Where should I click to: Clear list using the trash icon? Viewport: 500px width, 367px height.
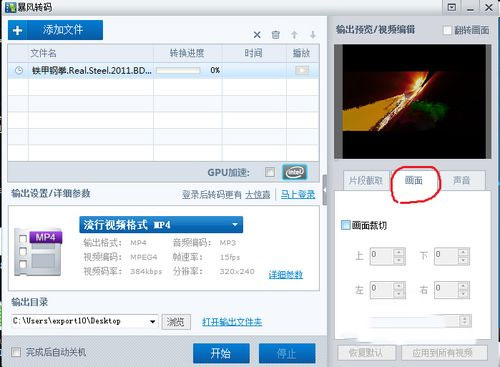pos(276,35)
